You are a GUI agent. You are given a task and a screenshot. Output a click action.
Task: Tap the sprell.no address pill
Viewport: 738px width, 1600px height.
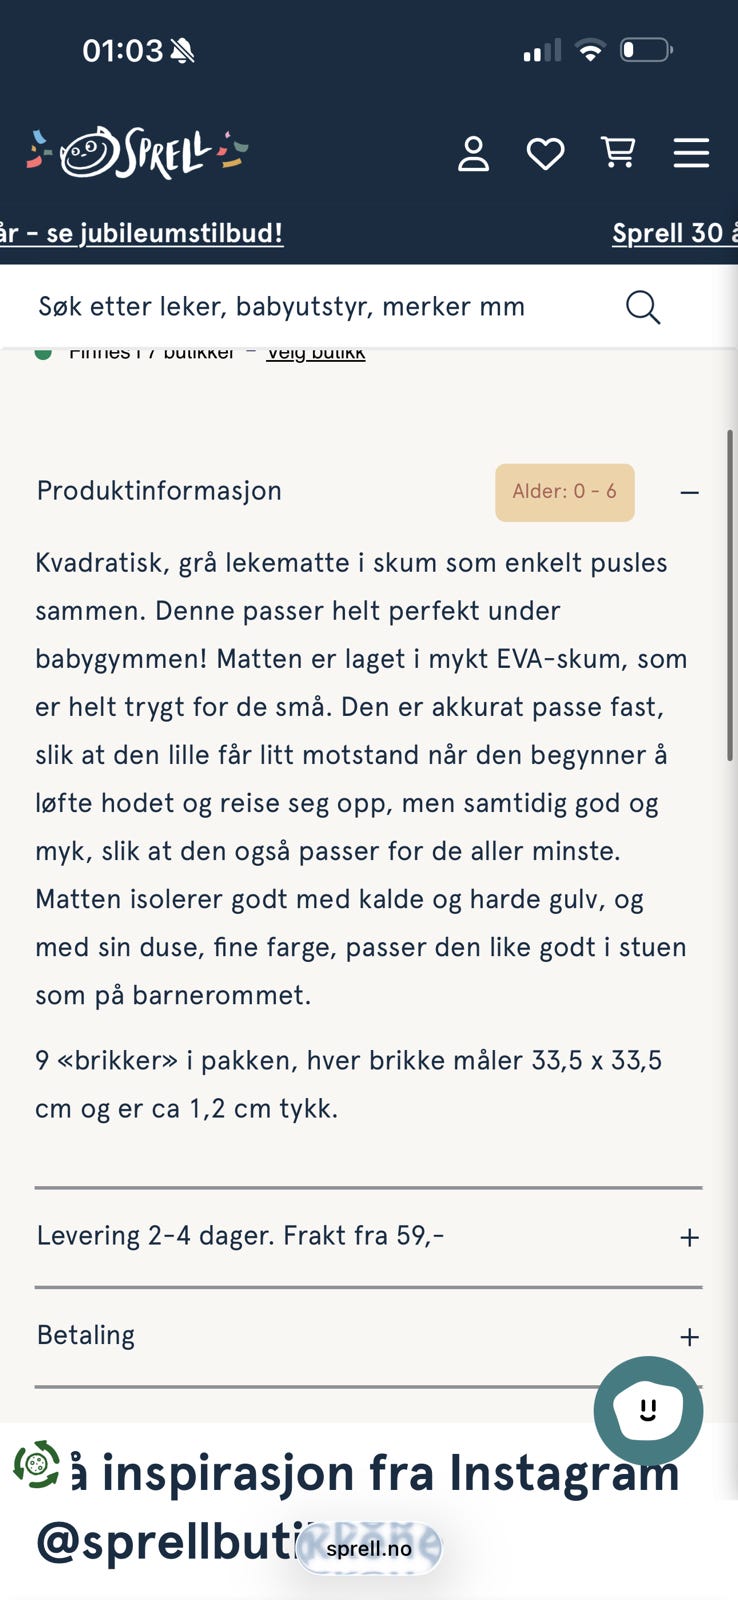click(x=369, y=1548)
